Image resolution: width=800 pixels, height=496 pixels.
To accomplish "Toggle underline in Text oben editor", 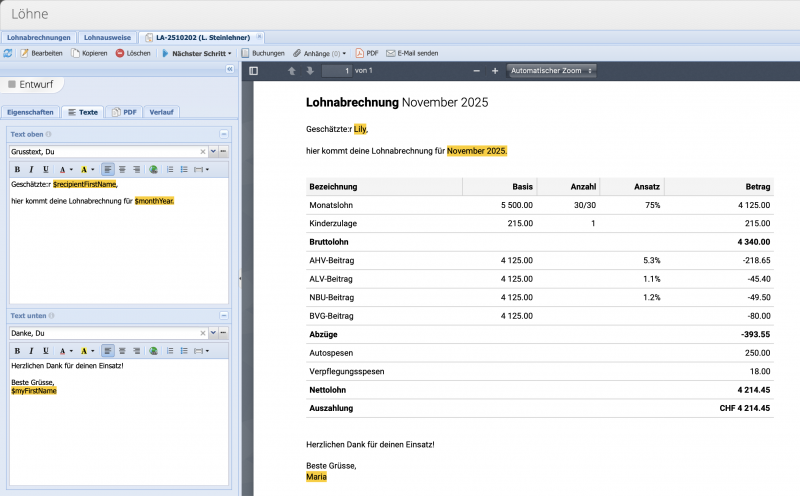I will click(45, 169).
